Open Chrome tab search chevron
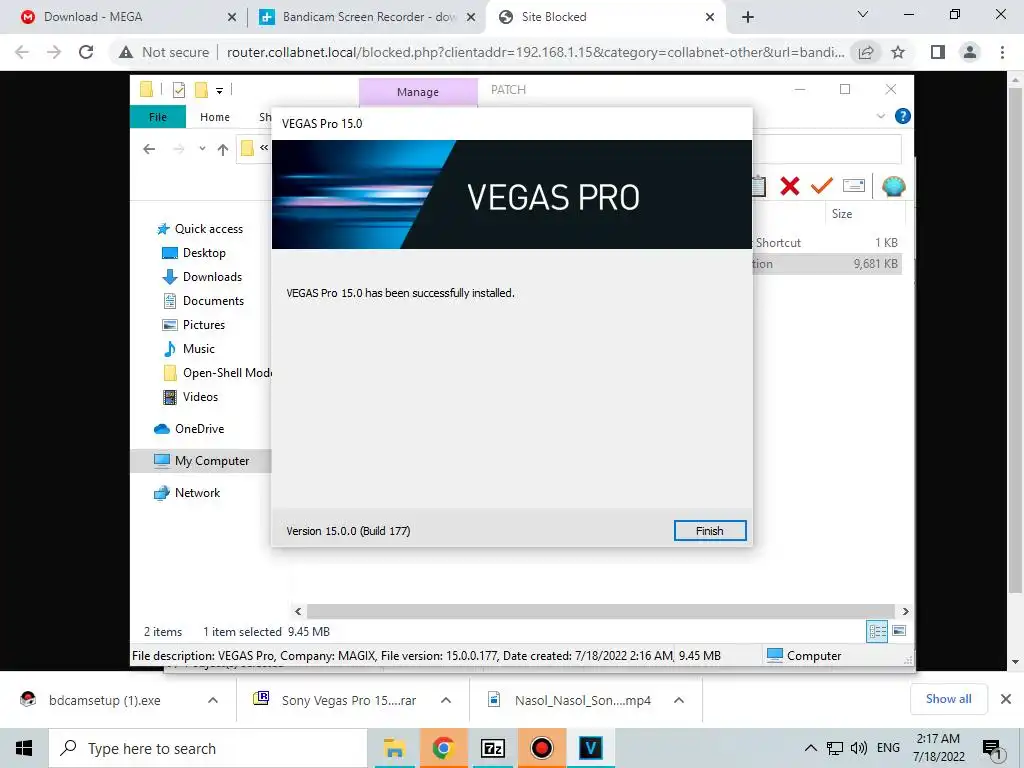Image resolution: width=1024 pixels, height=768 pixels. pyautogui.click(x=863, y=14)
